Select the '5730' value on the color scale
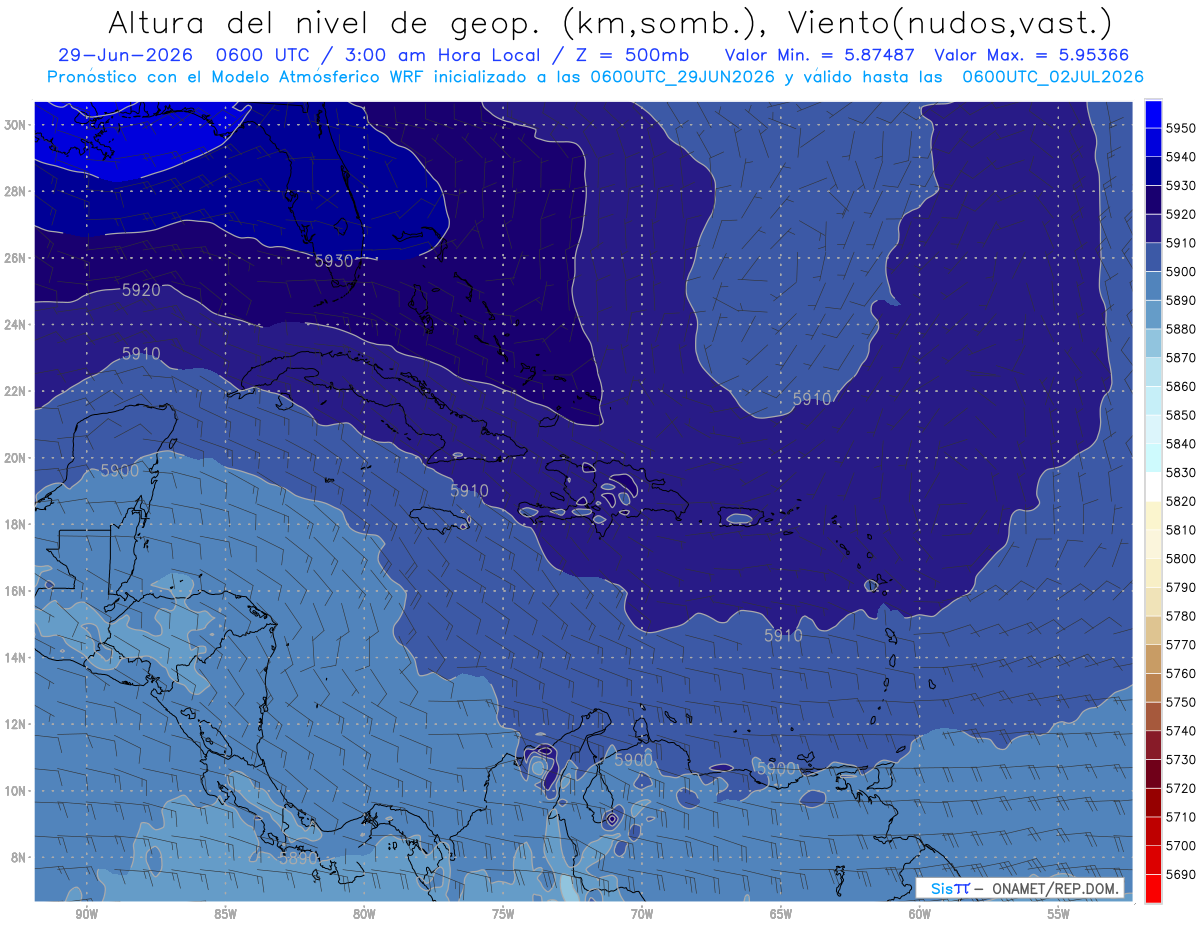The width and height of the screenshot is (1200, 927). pos(1181,759)
